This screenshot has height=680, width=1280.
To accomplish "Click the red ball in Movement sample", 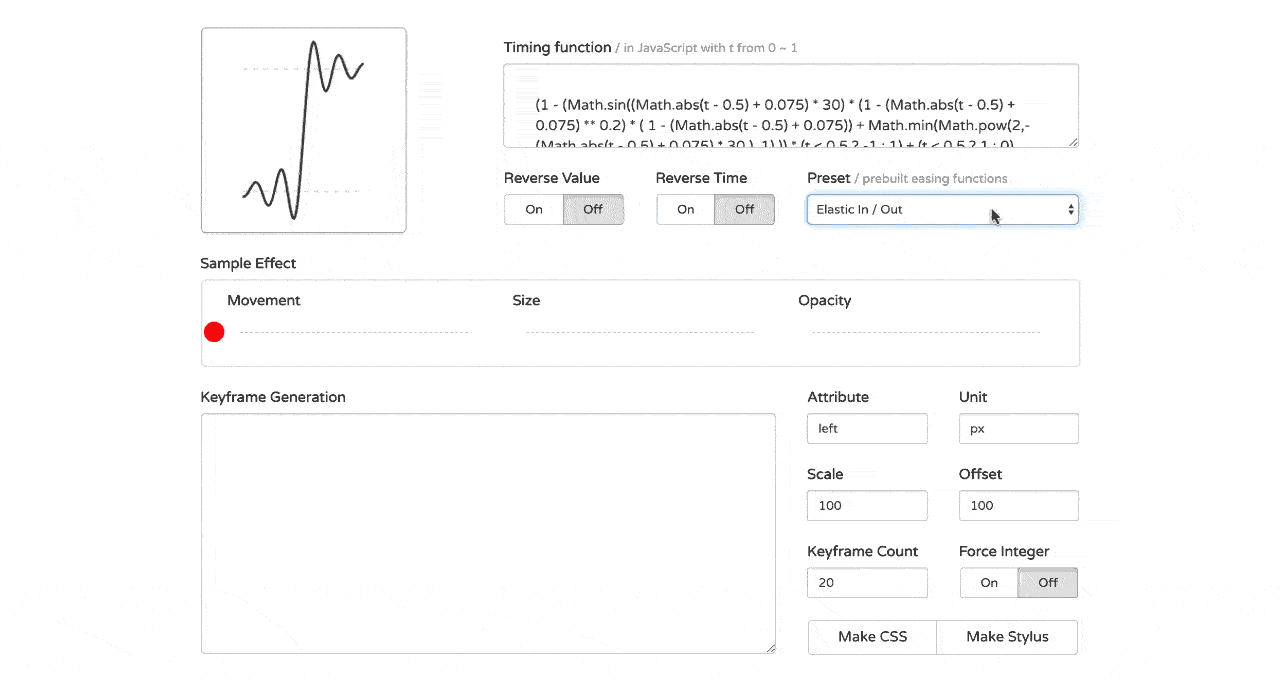I will point(214,332).
